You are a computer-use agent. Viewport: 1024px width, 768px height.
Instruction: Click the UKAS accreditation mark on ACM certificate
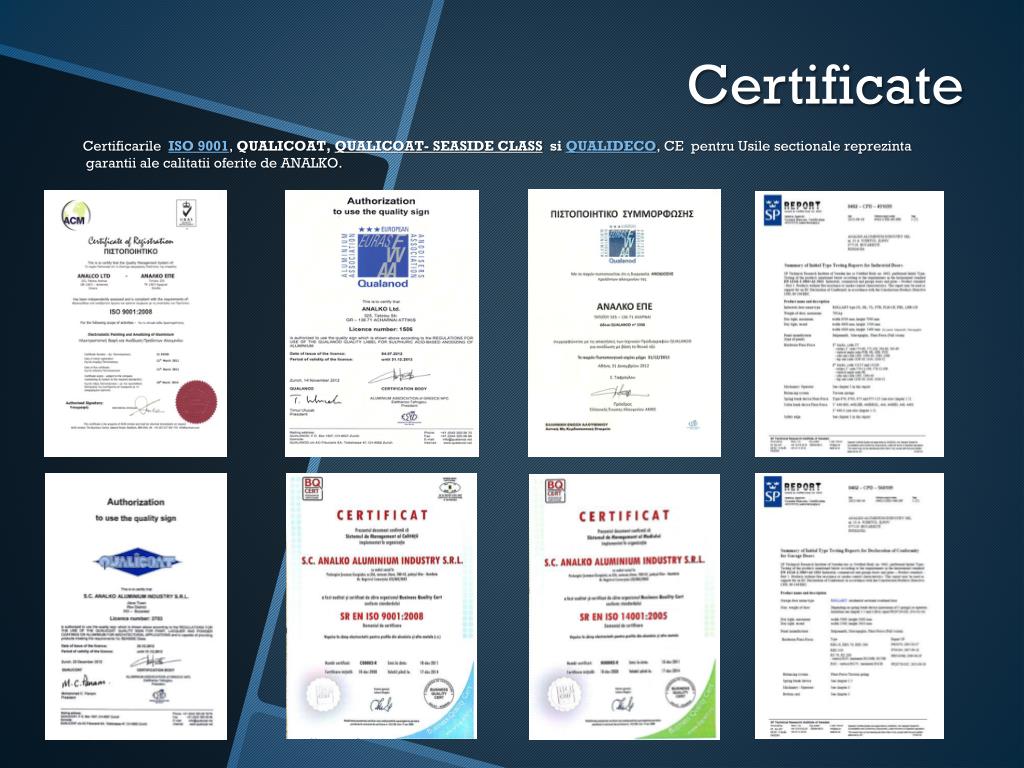[x=187, y=213]
